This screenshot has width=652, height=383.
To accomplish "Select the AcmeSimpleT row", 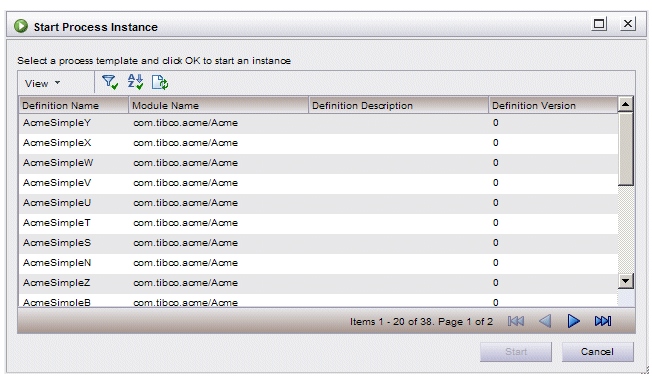I will (318, 223).
